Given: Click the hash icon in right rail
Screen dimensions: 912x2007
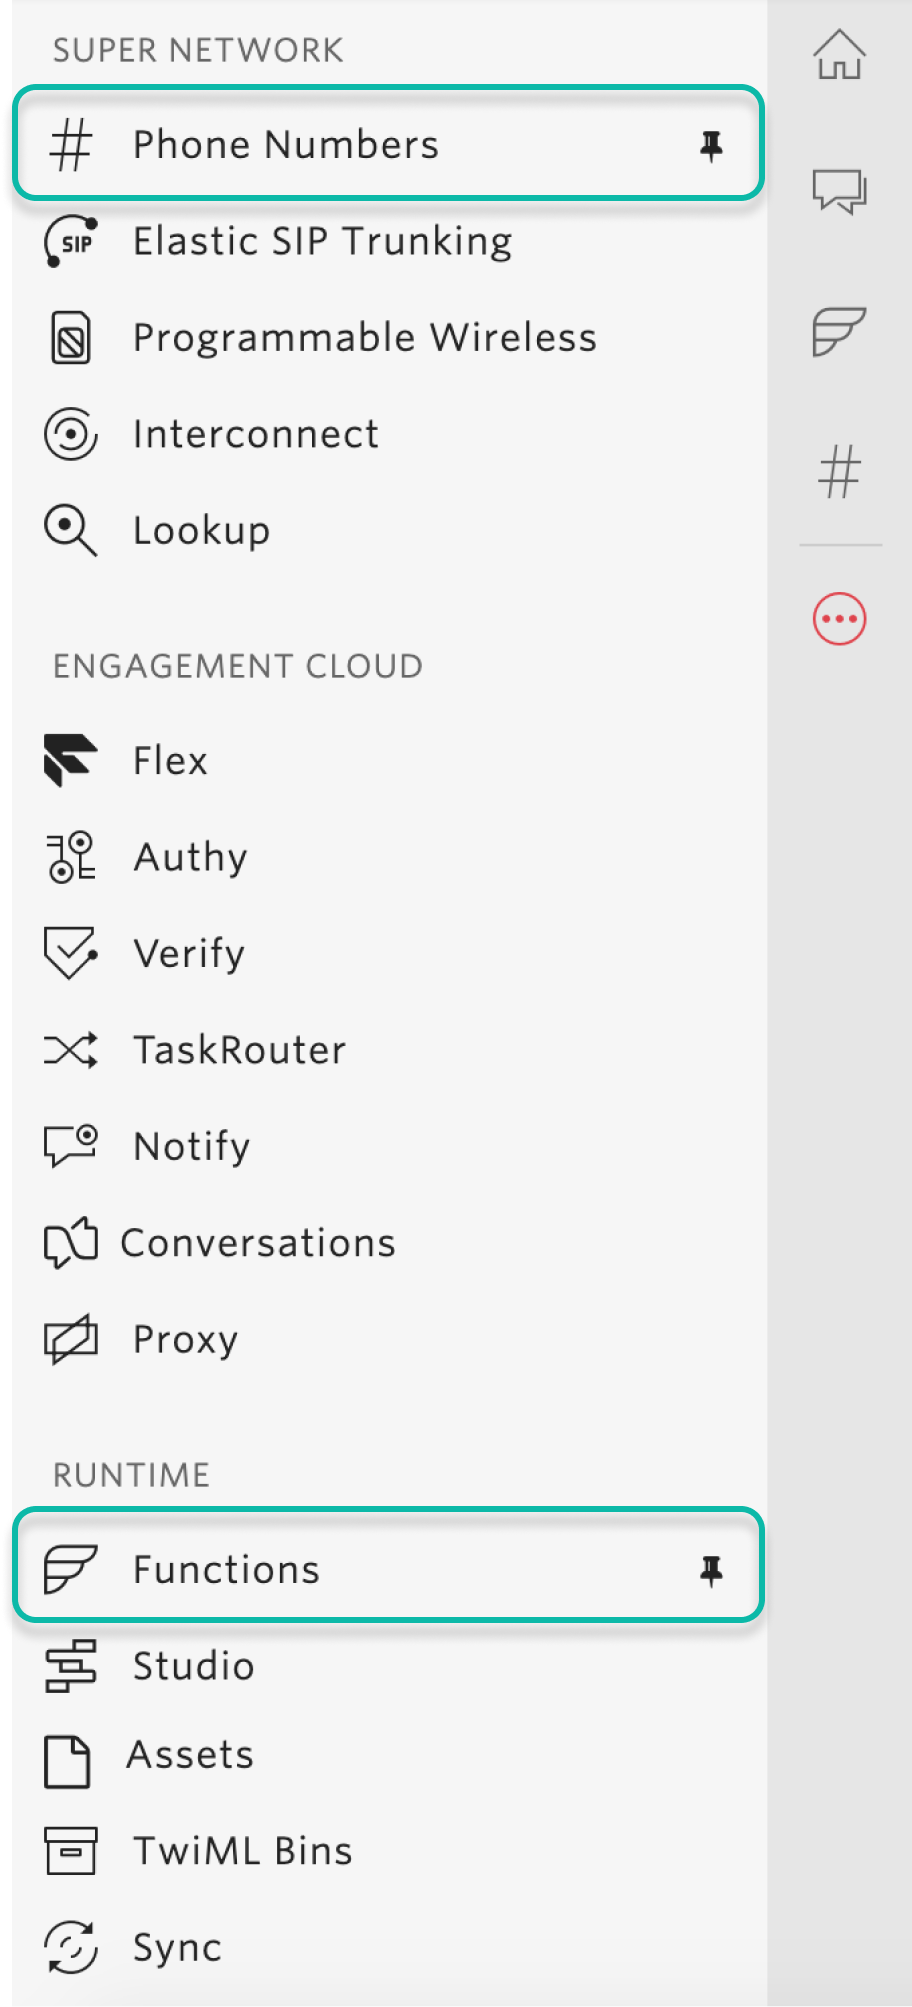Looking at the screenshot, I should tap(839, 472).
